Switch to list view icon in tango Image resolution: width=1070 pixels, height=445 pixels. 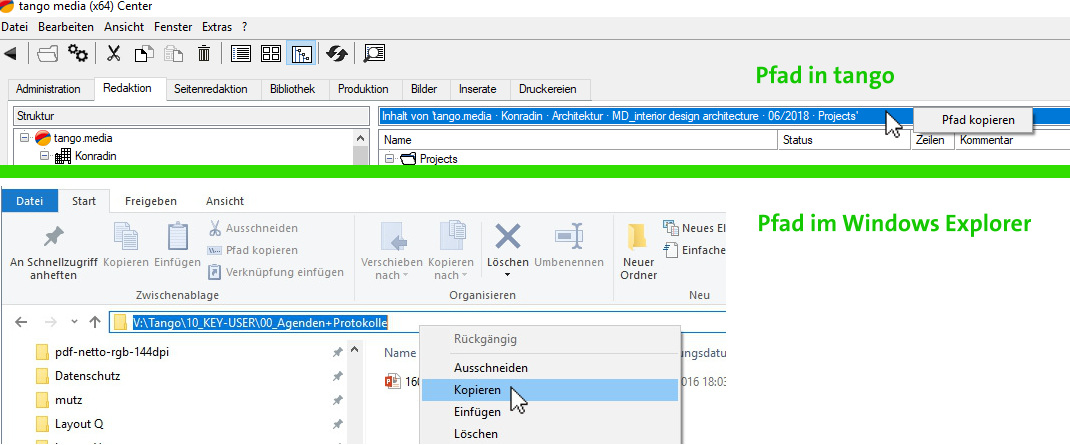point(241,53)
